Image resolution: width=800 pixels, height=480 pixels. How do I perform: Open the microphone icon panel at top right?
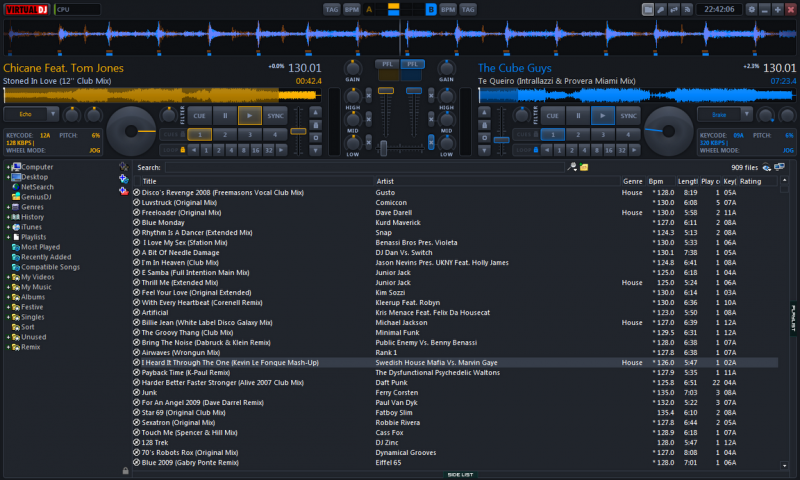pos(661,9)
